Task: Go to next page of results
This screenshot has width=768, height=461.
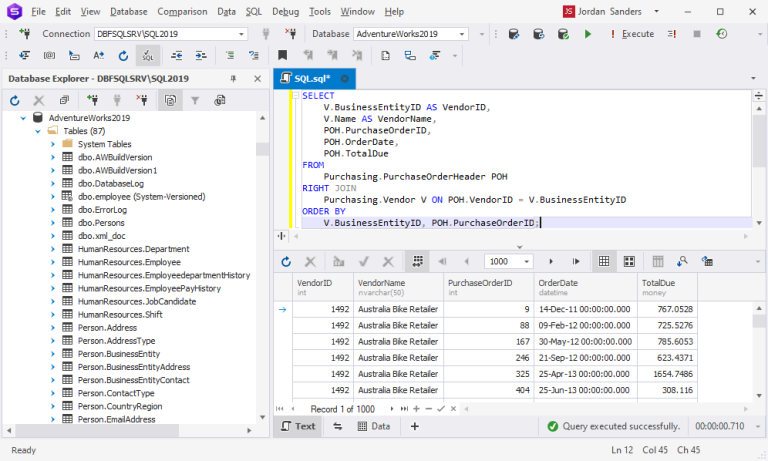Action: point(551,262)
